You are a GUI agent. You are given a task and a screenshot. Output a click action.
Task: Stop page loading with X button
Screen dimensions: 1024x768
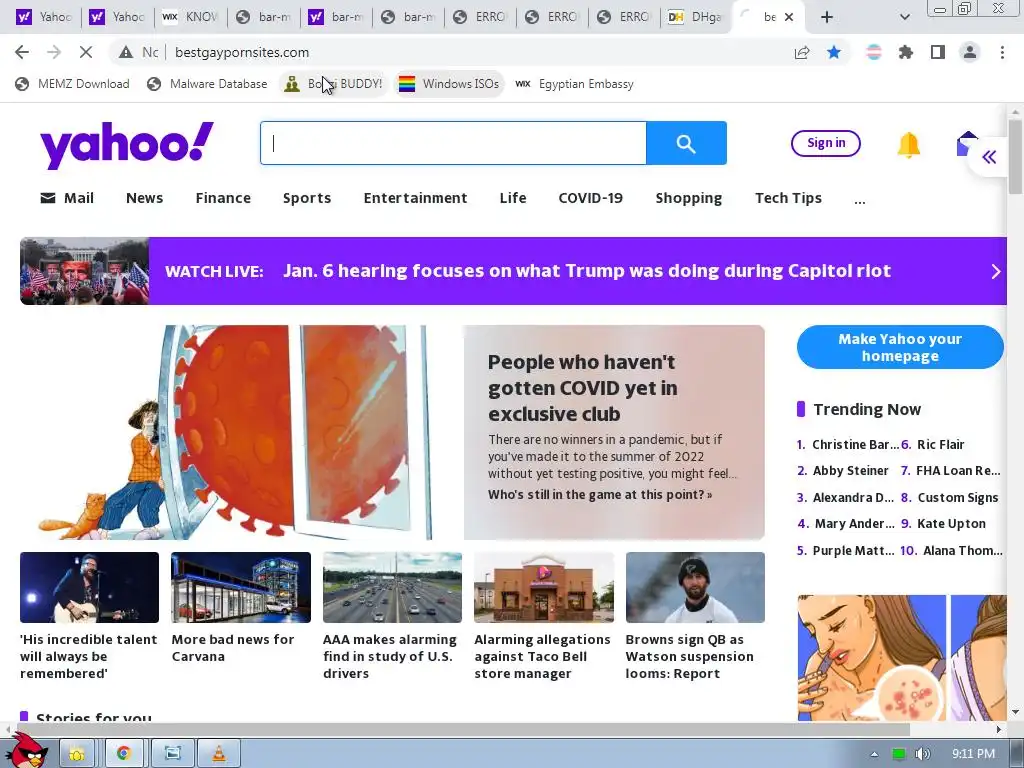pyautogui.click(x=86, y=52)
